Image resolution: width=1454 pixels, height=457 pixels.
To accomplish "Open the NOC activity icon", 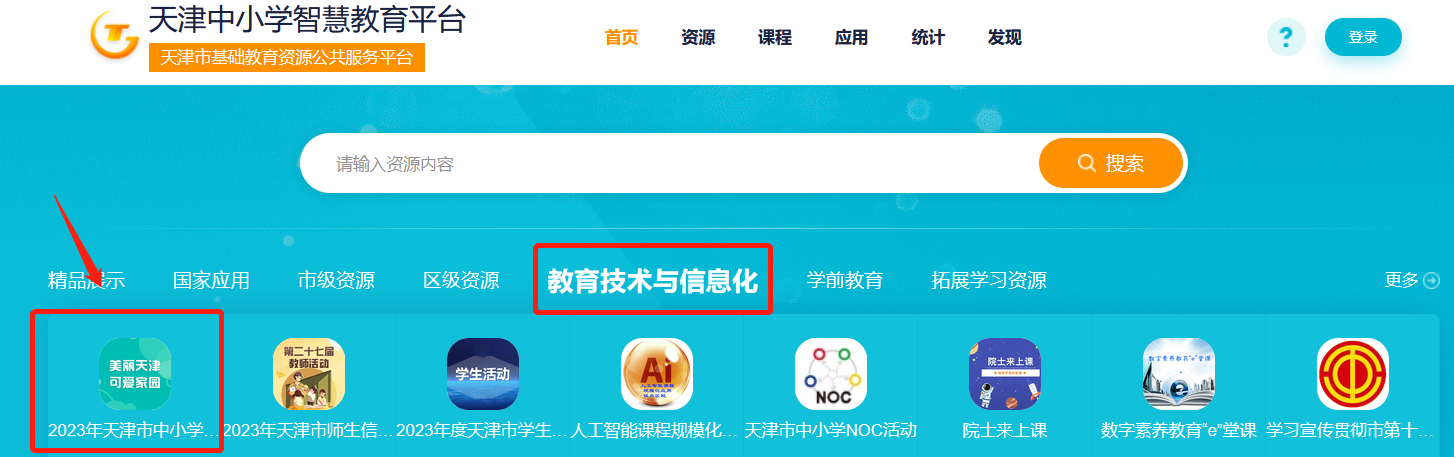I will click(831, 374).
